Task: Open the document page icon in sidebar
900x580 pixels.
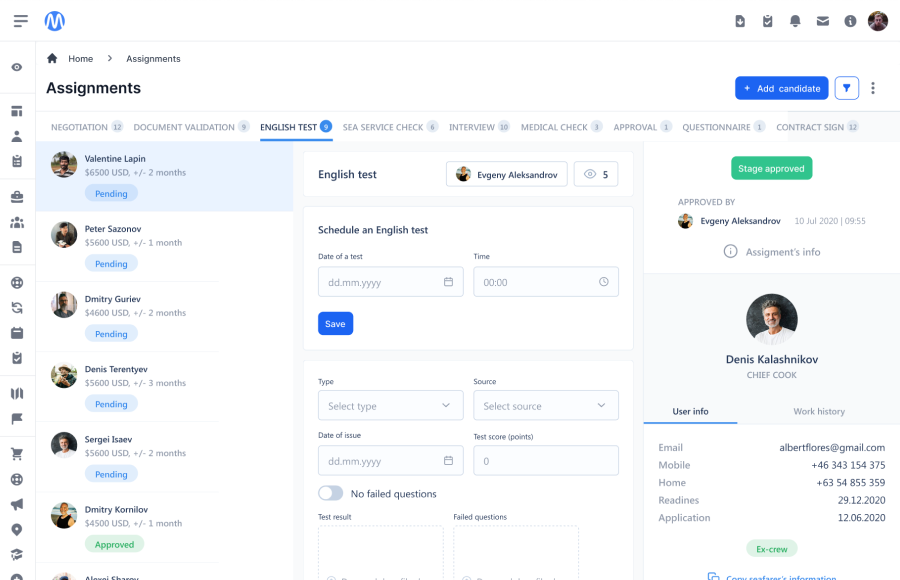Action: (x=17, y=248)
